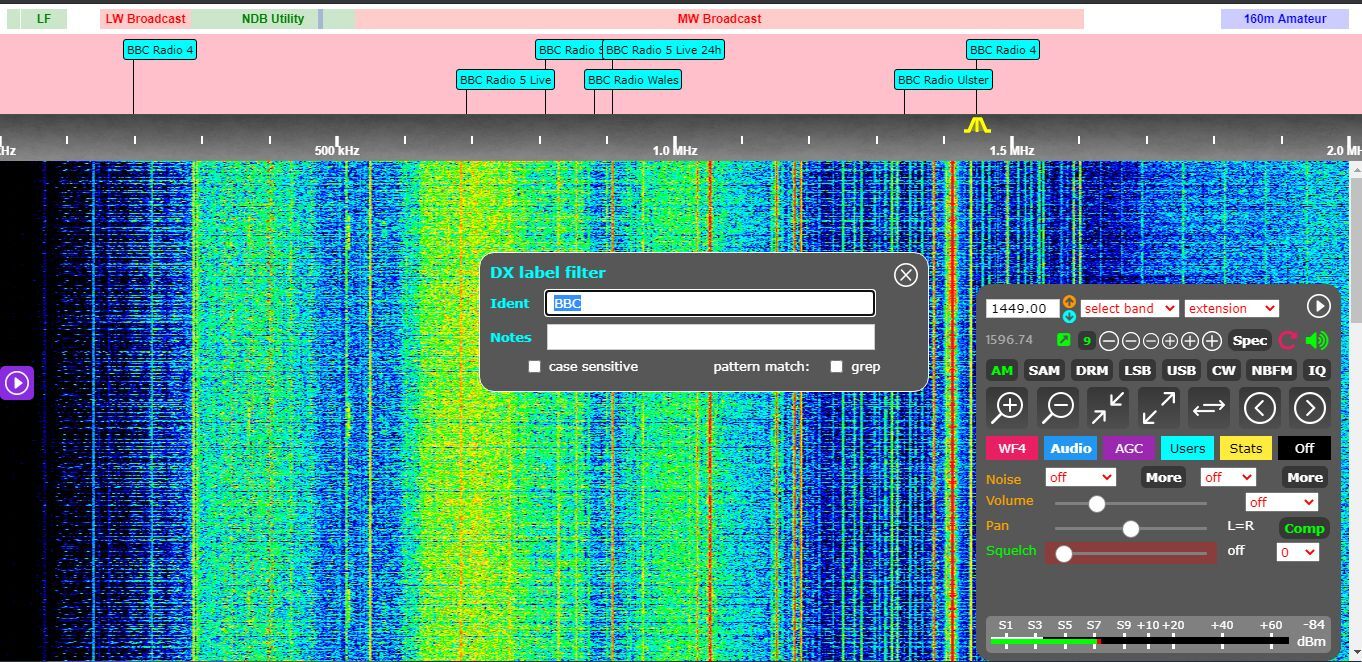Enable the case sensitive checkbox
Screen dimensions: 1362x662
[535, 367]
